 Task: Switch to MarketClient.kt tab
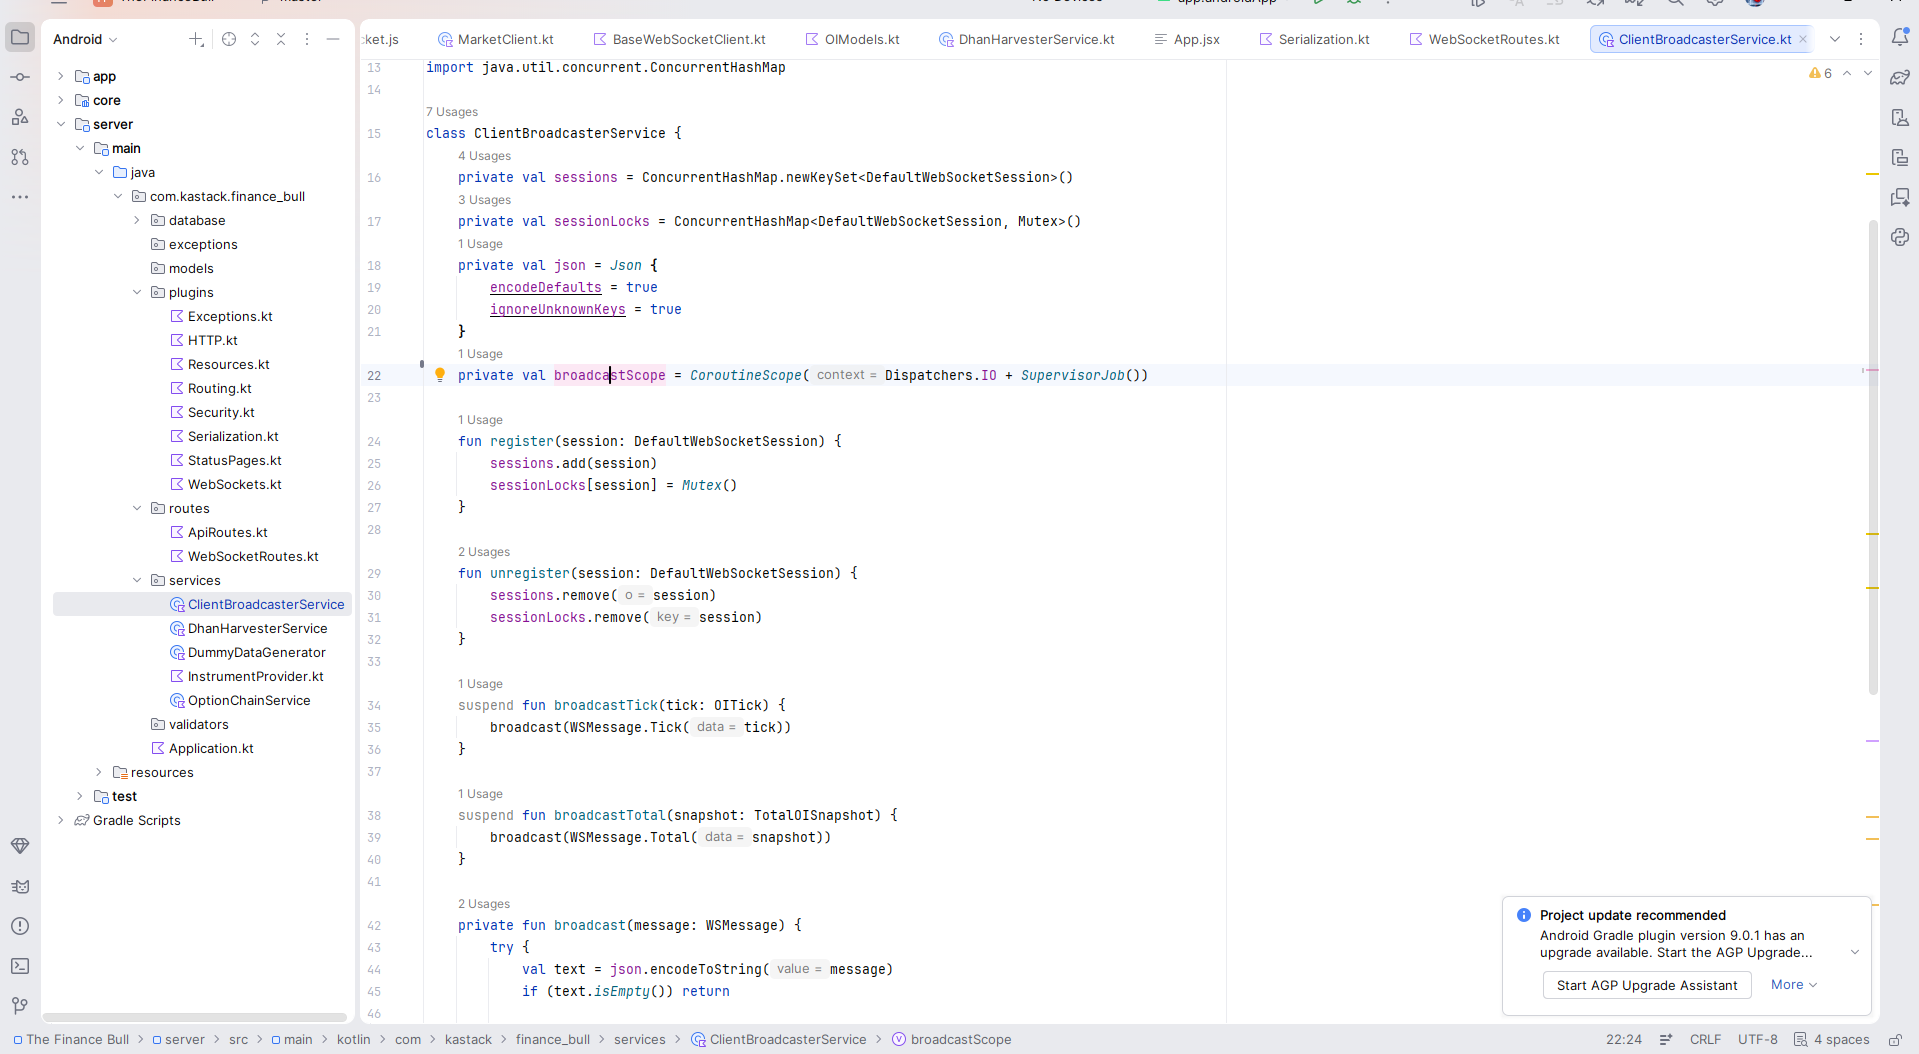[496, 39]
